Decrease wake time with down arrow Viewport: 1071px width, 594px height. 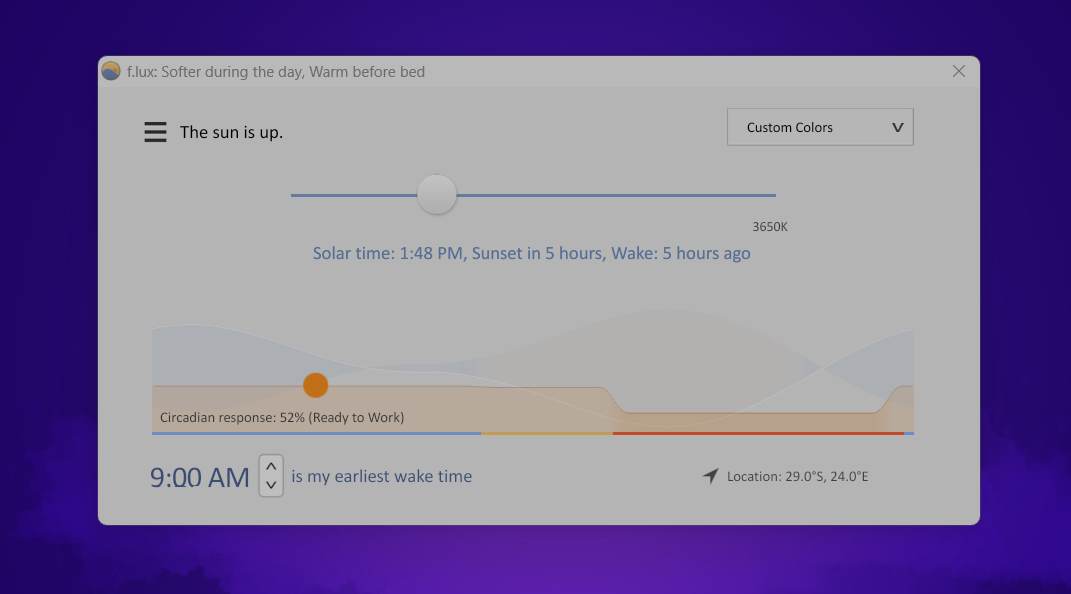tap(271, 485)
